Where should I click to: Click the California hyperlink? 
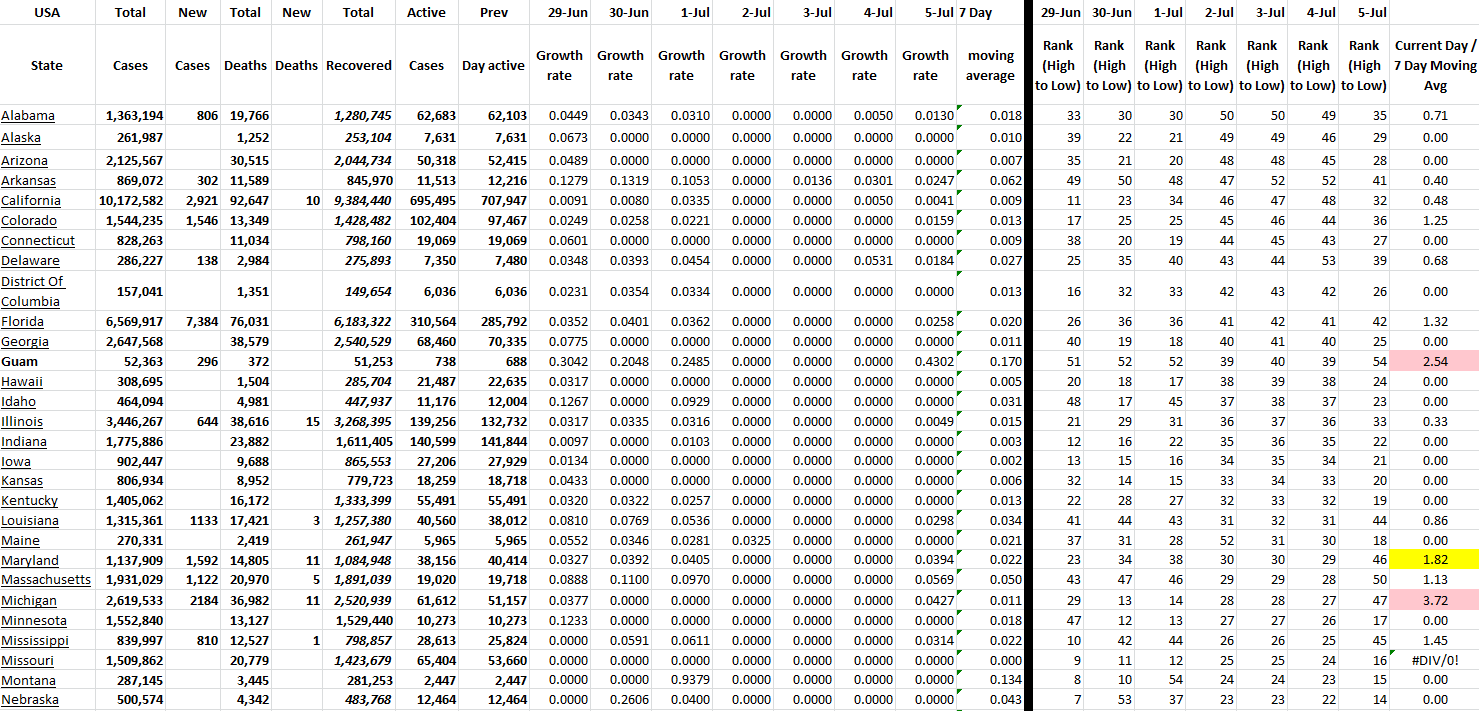pos(30,201)
